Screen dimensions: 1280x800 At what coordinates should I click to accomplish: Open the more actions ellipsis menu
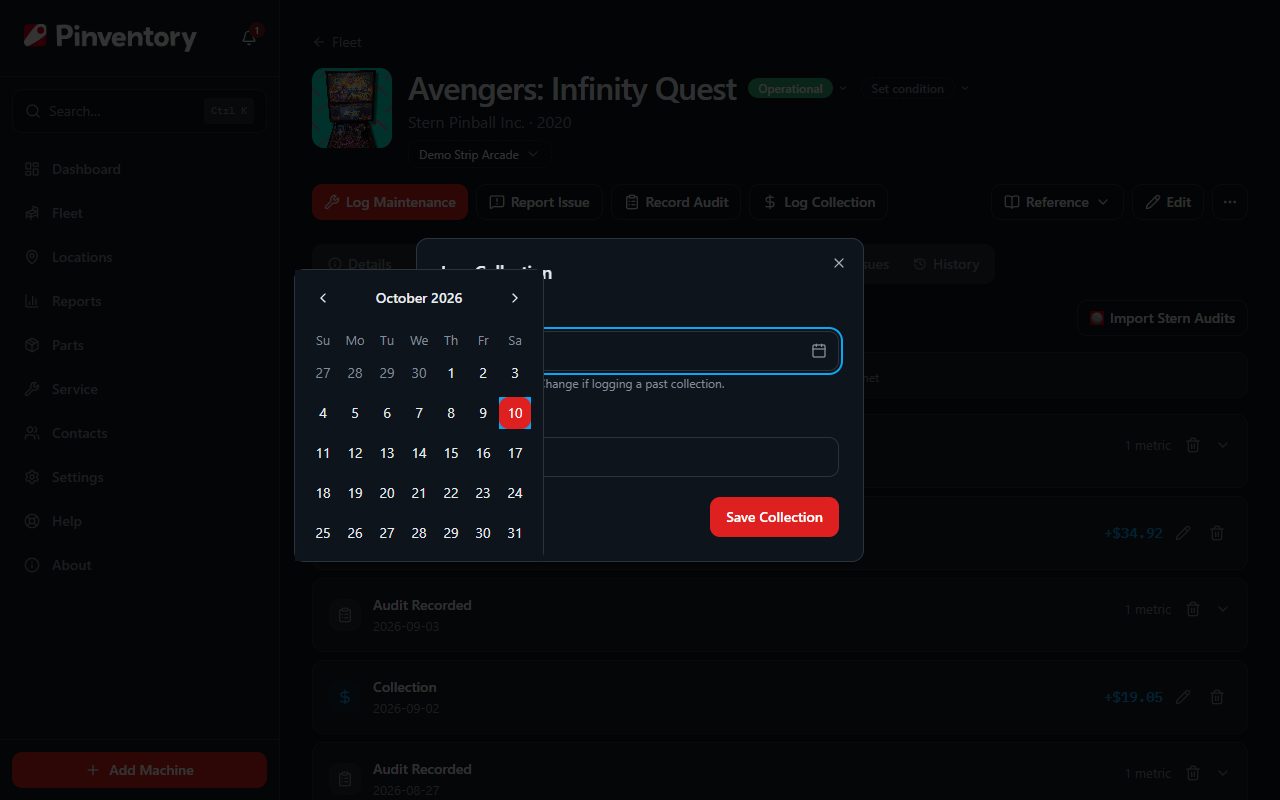tap(1230, 202)
